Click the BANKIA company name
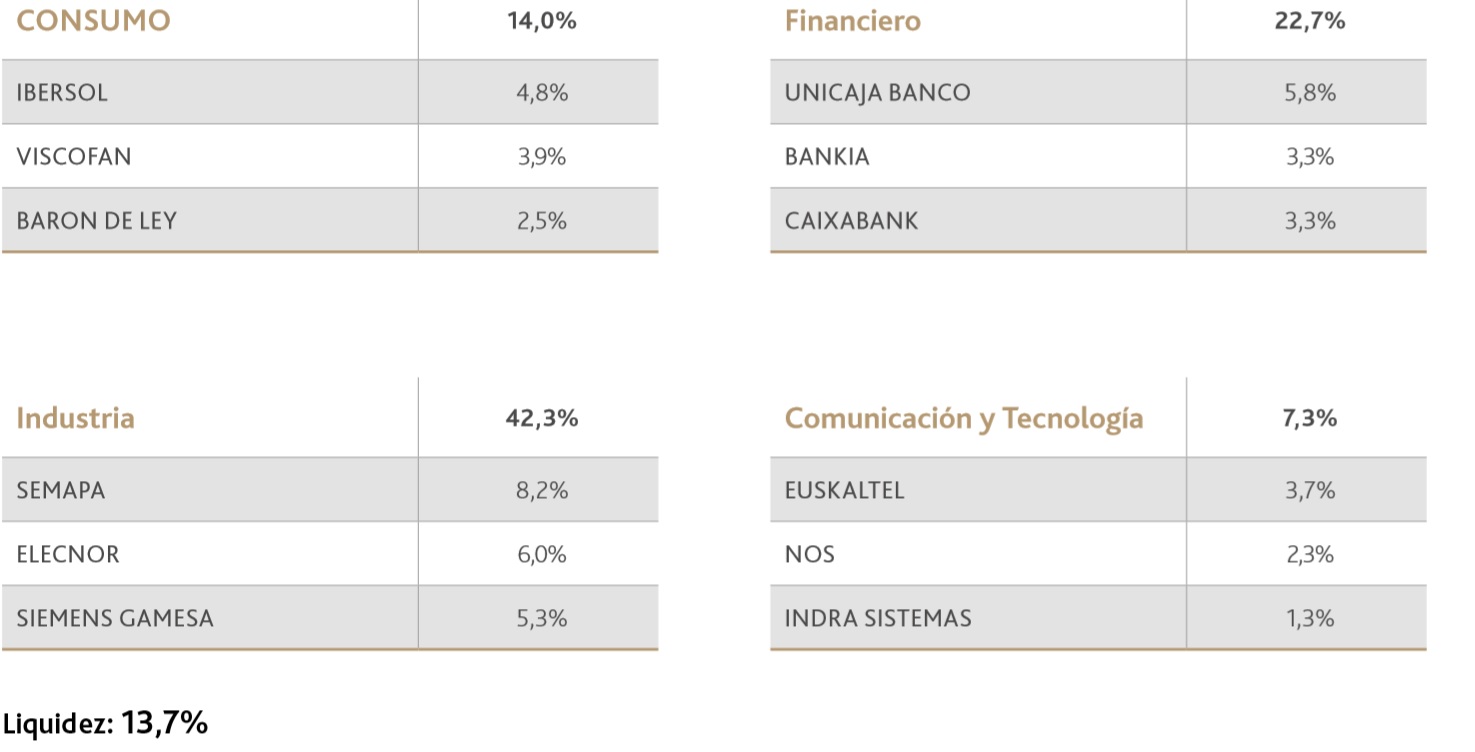 (x=827, y=157)
